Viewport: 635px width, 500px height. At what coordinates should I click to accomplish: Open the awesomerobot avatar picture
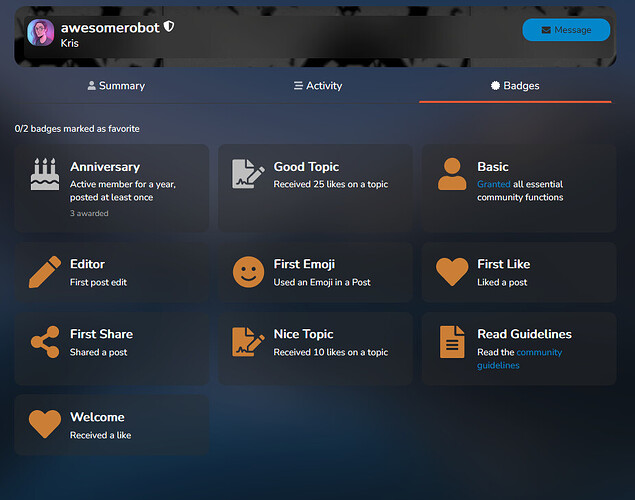(40, 33)
